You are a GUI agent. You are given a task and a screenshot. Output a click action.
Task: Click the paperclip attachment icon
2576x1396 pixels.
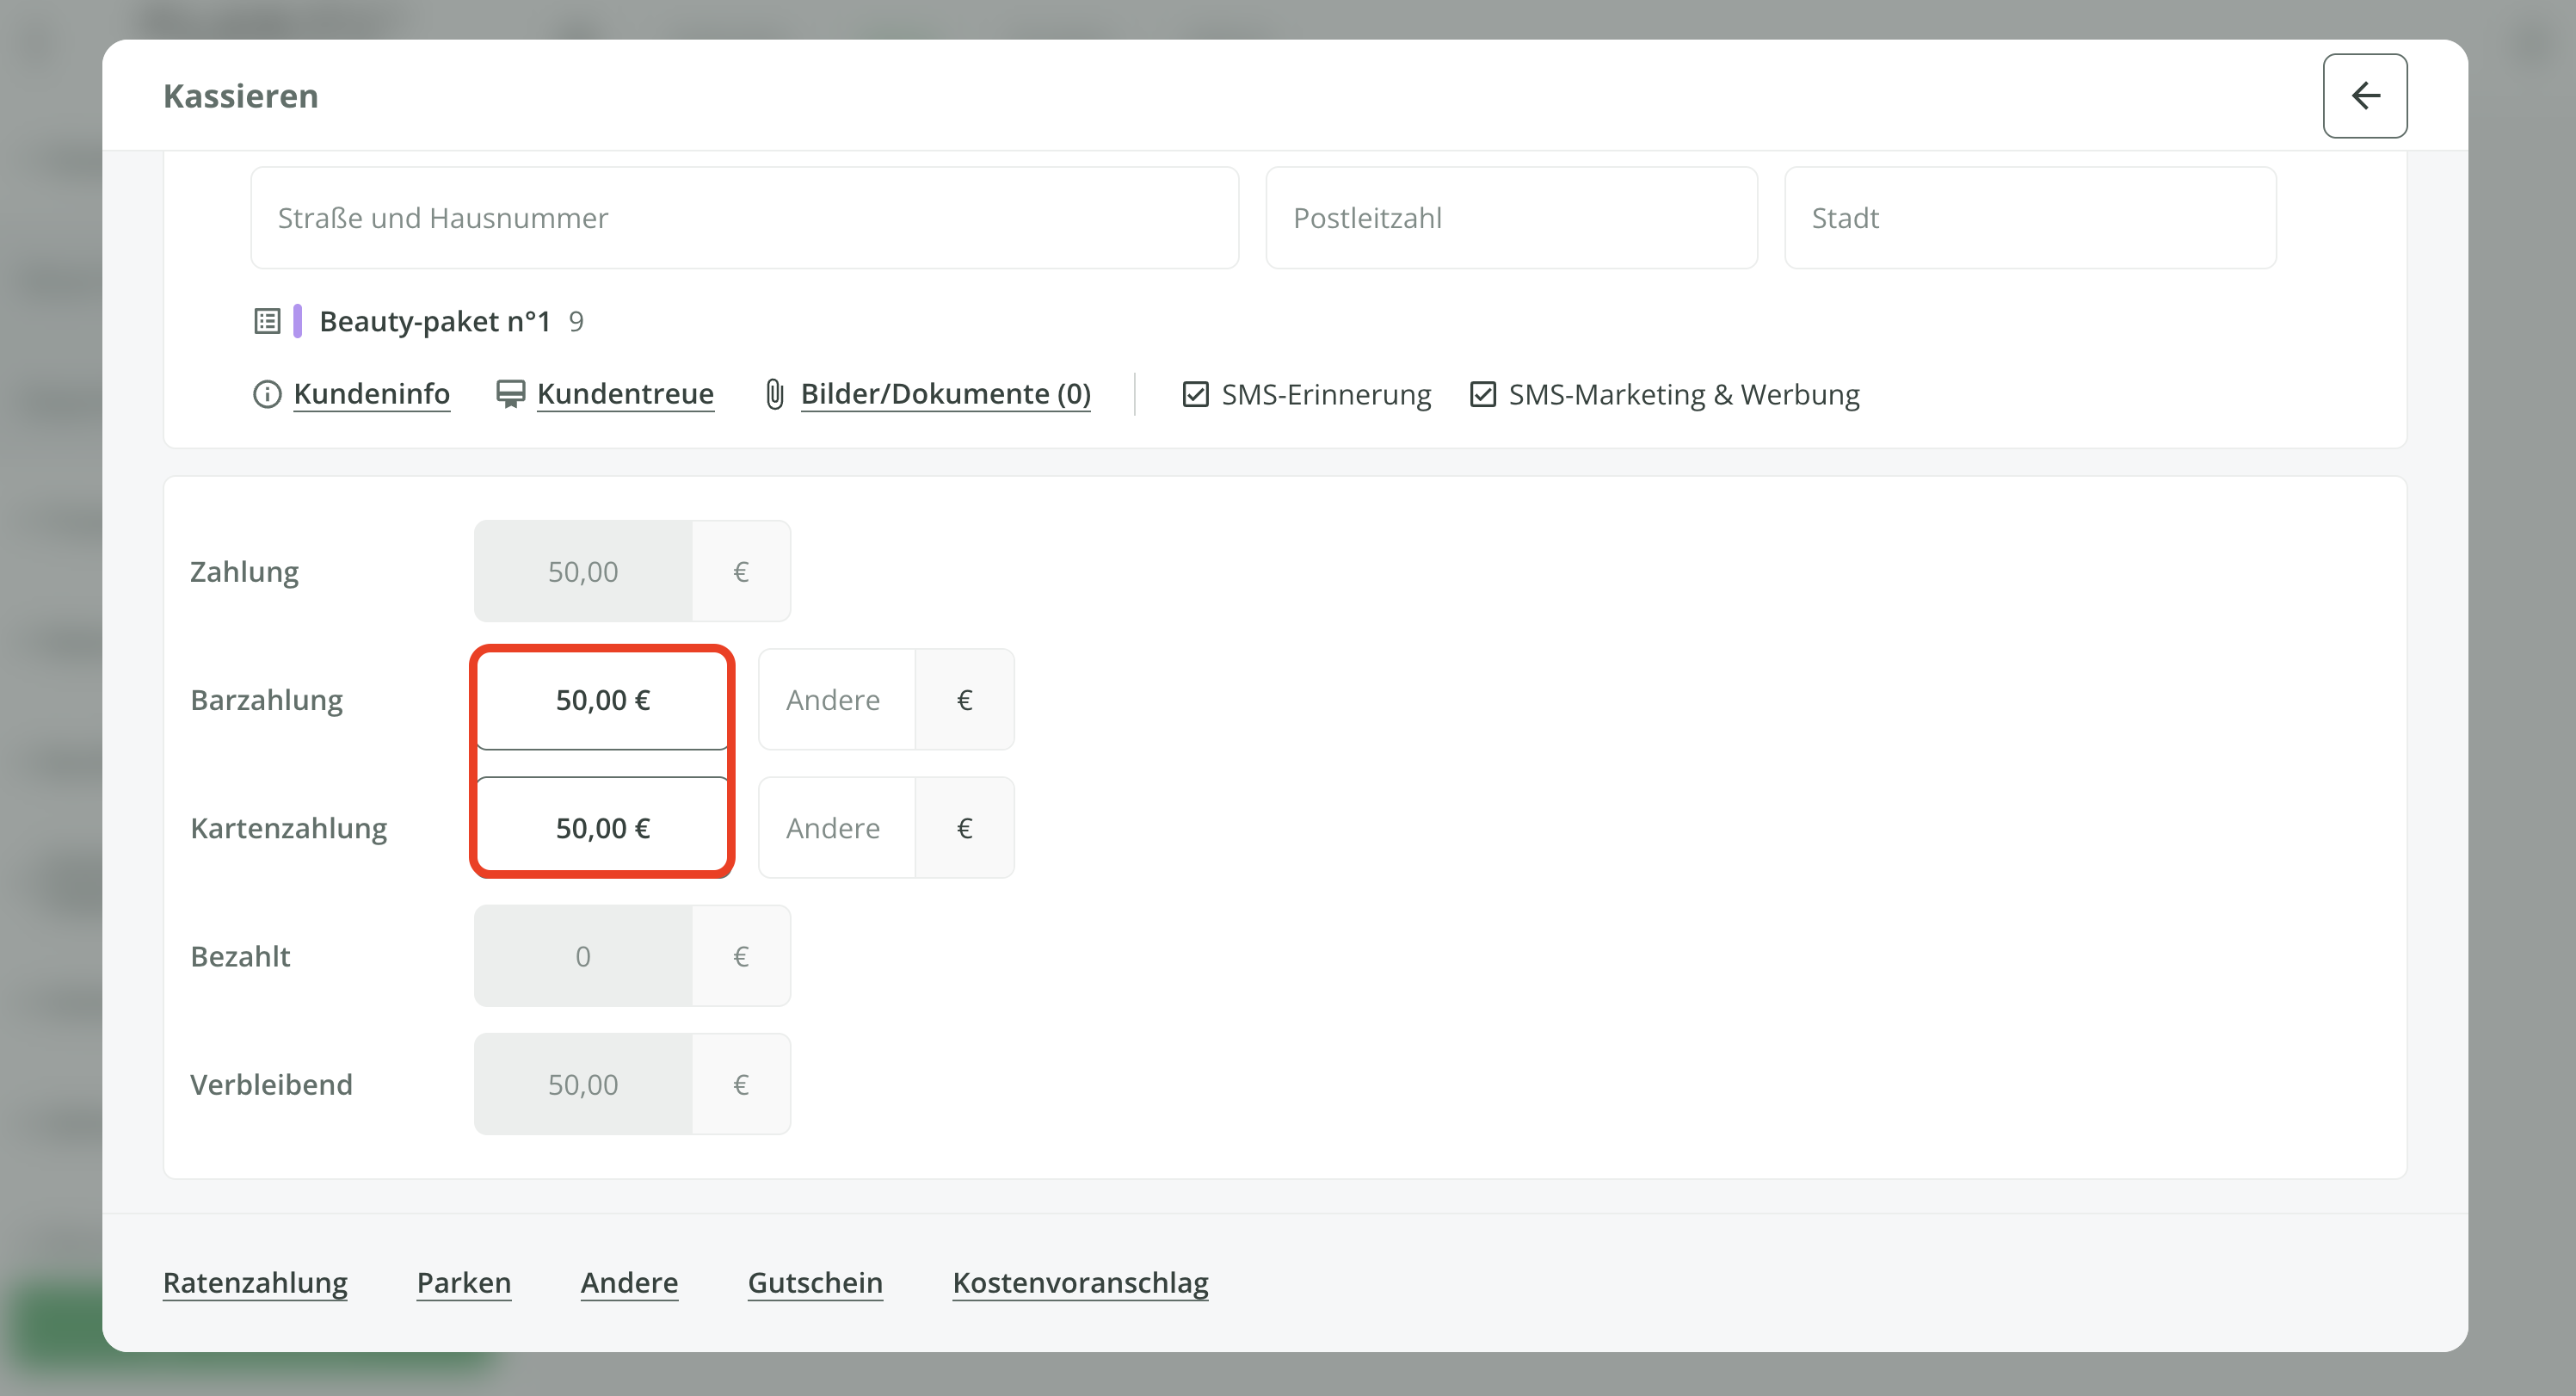(774, 394)
